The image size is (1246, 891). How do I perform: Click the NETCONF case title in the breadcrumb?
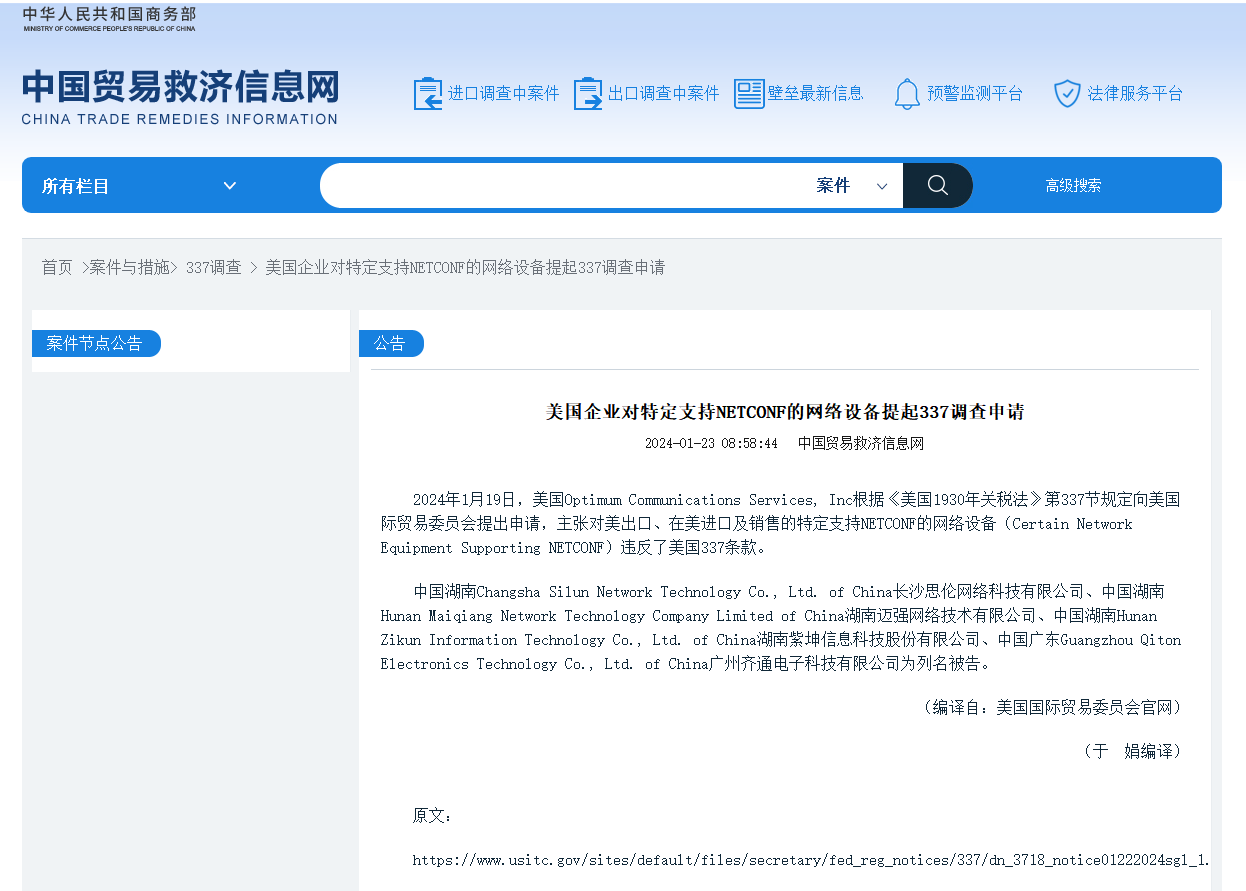465,267
